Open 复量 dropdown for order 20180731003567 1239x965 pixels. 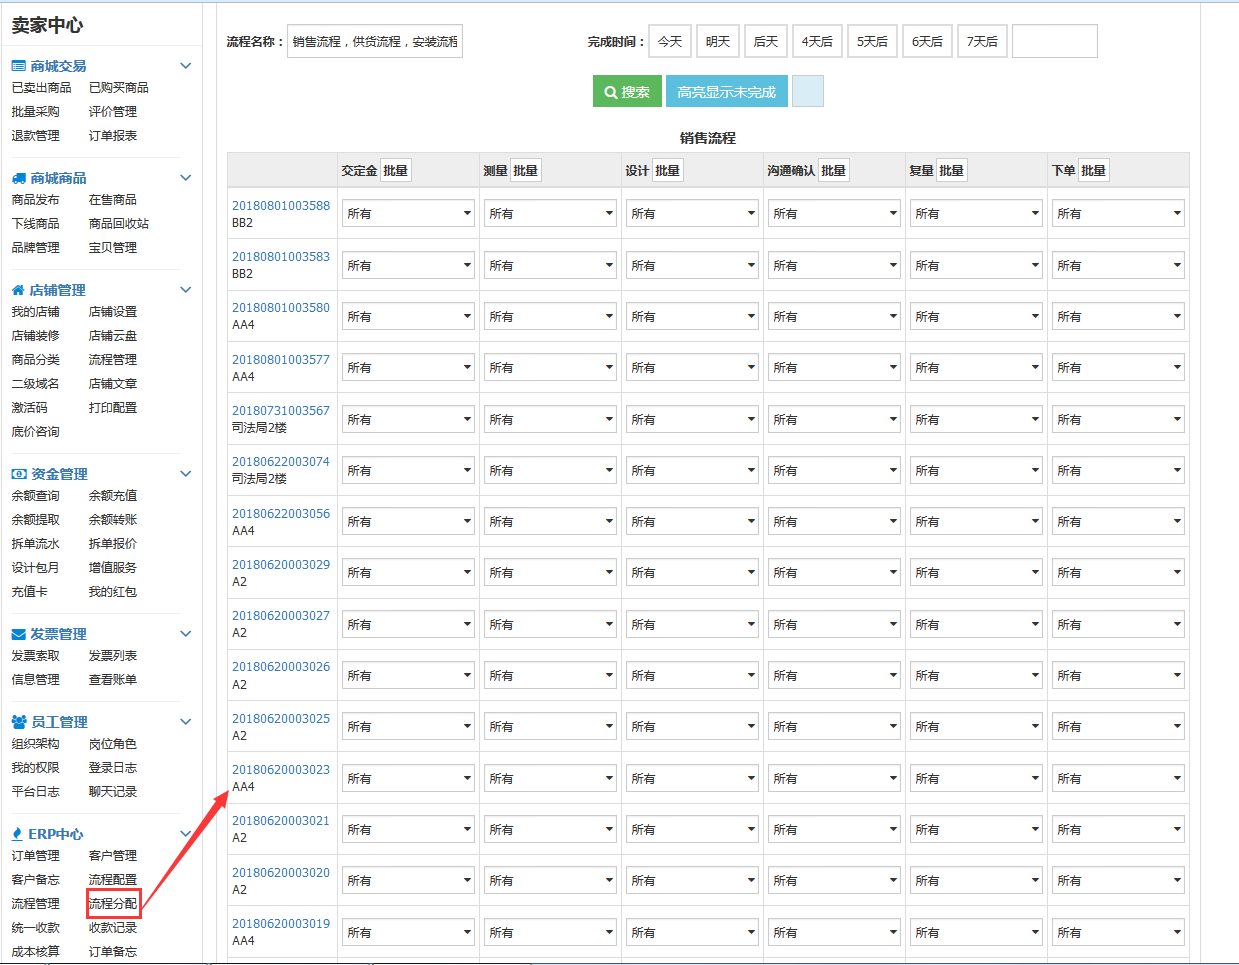point(977,419)
